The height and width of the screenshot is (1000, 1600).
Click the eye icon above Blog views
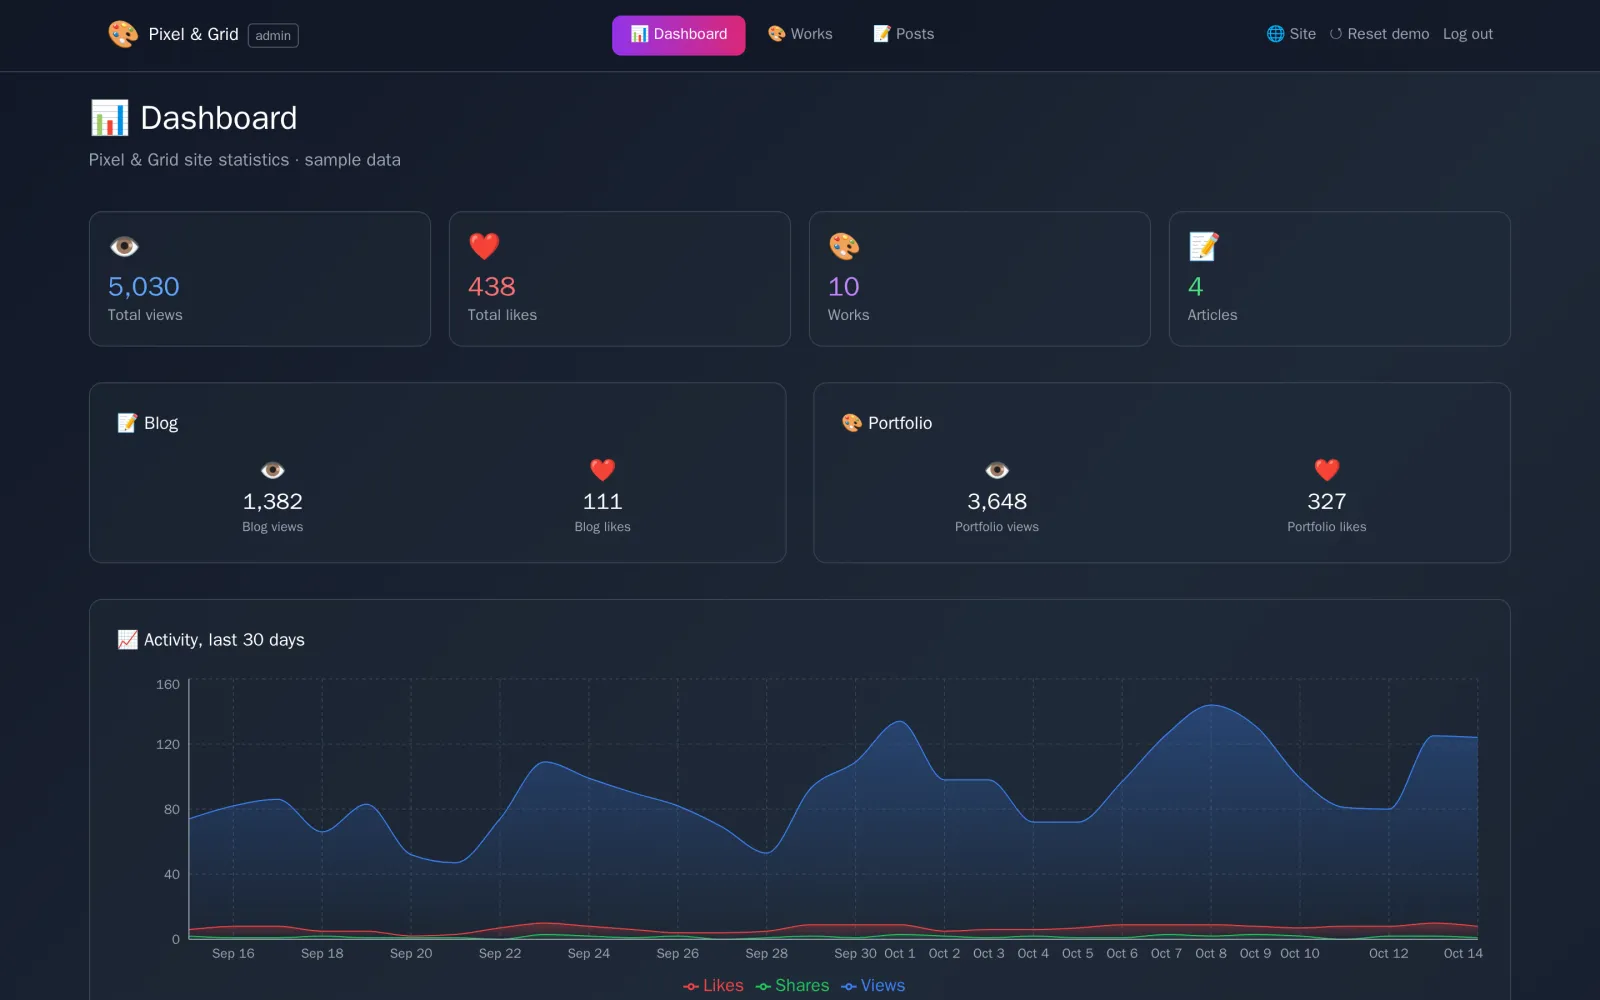273,470
